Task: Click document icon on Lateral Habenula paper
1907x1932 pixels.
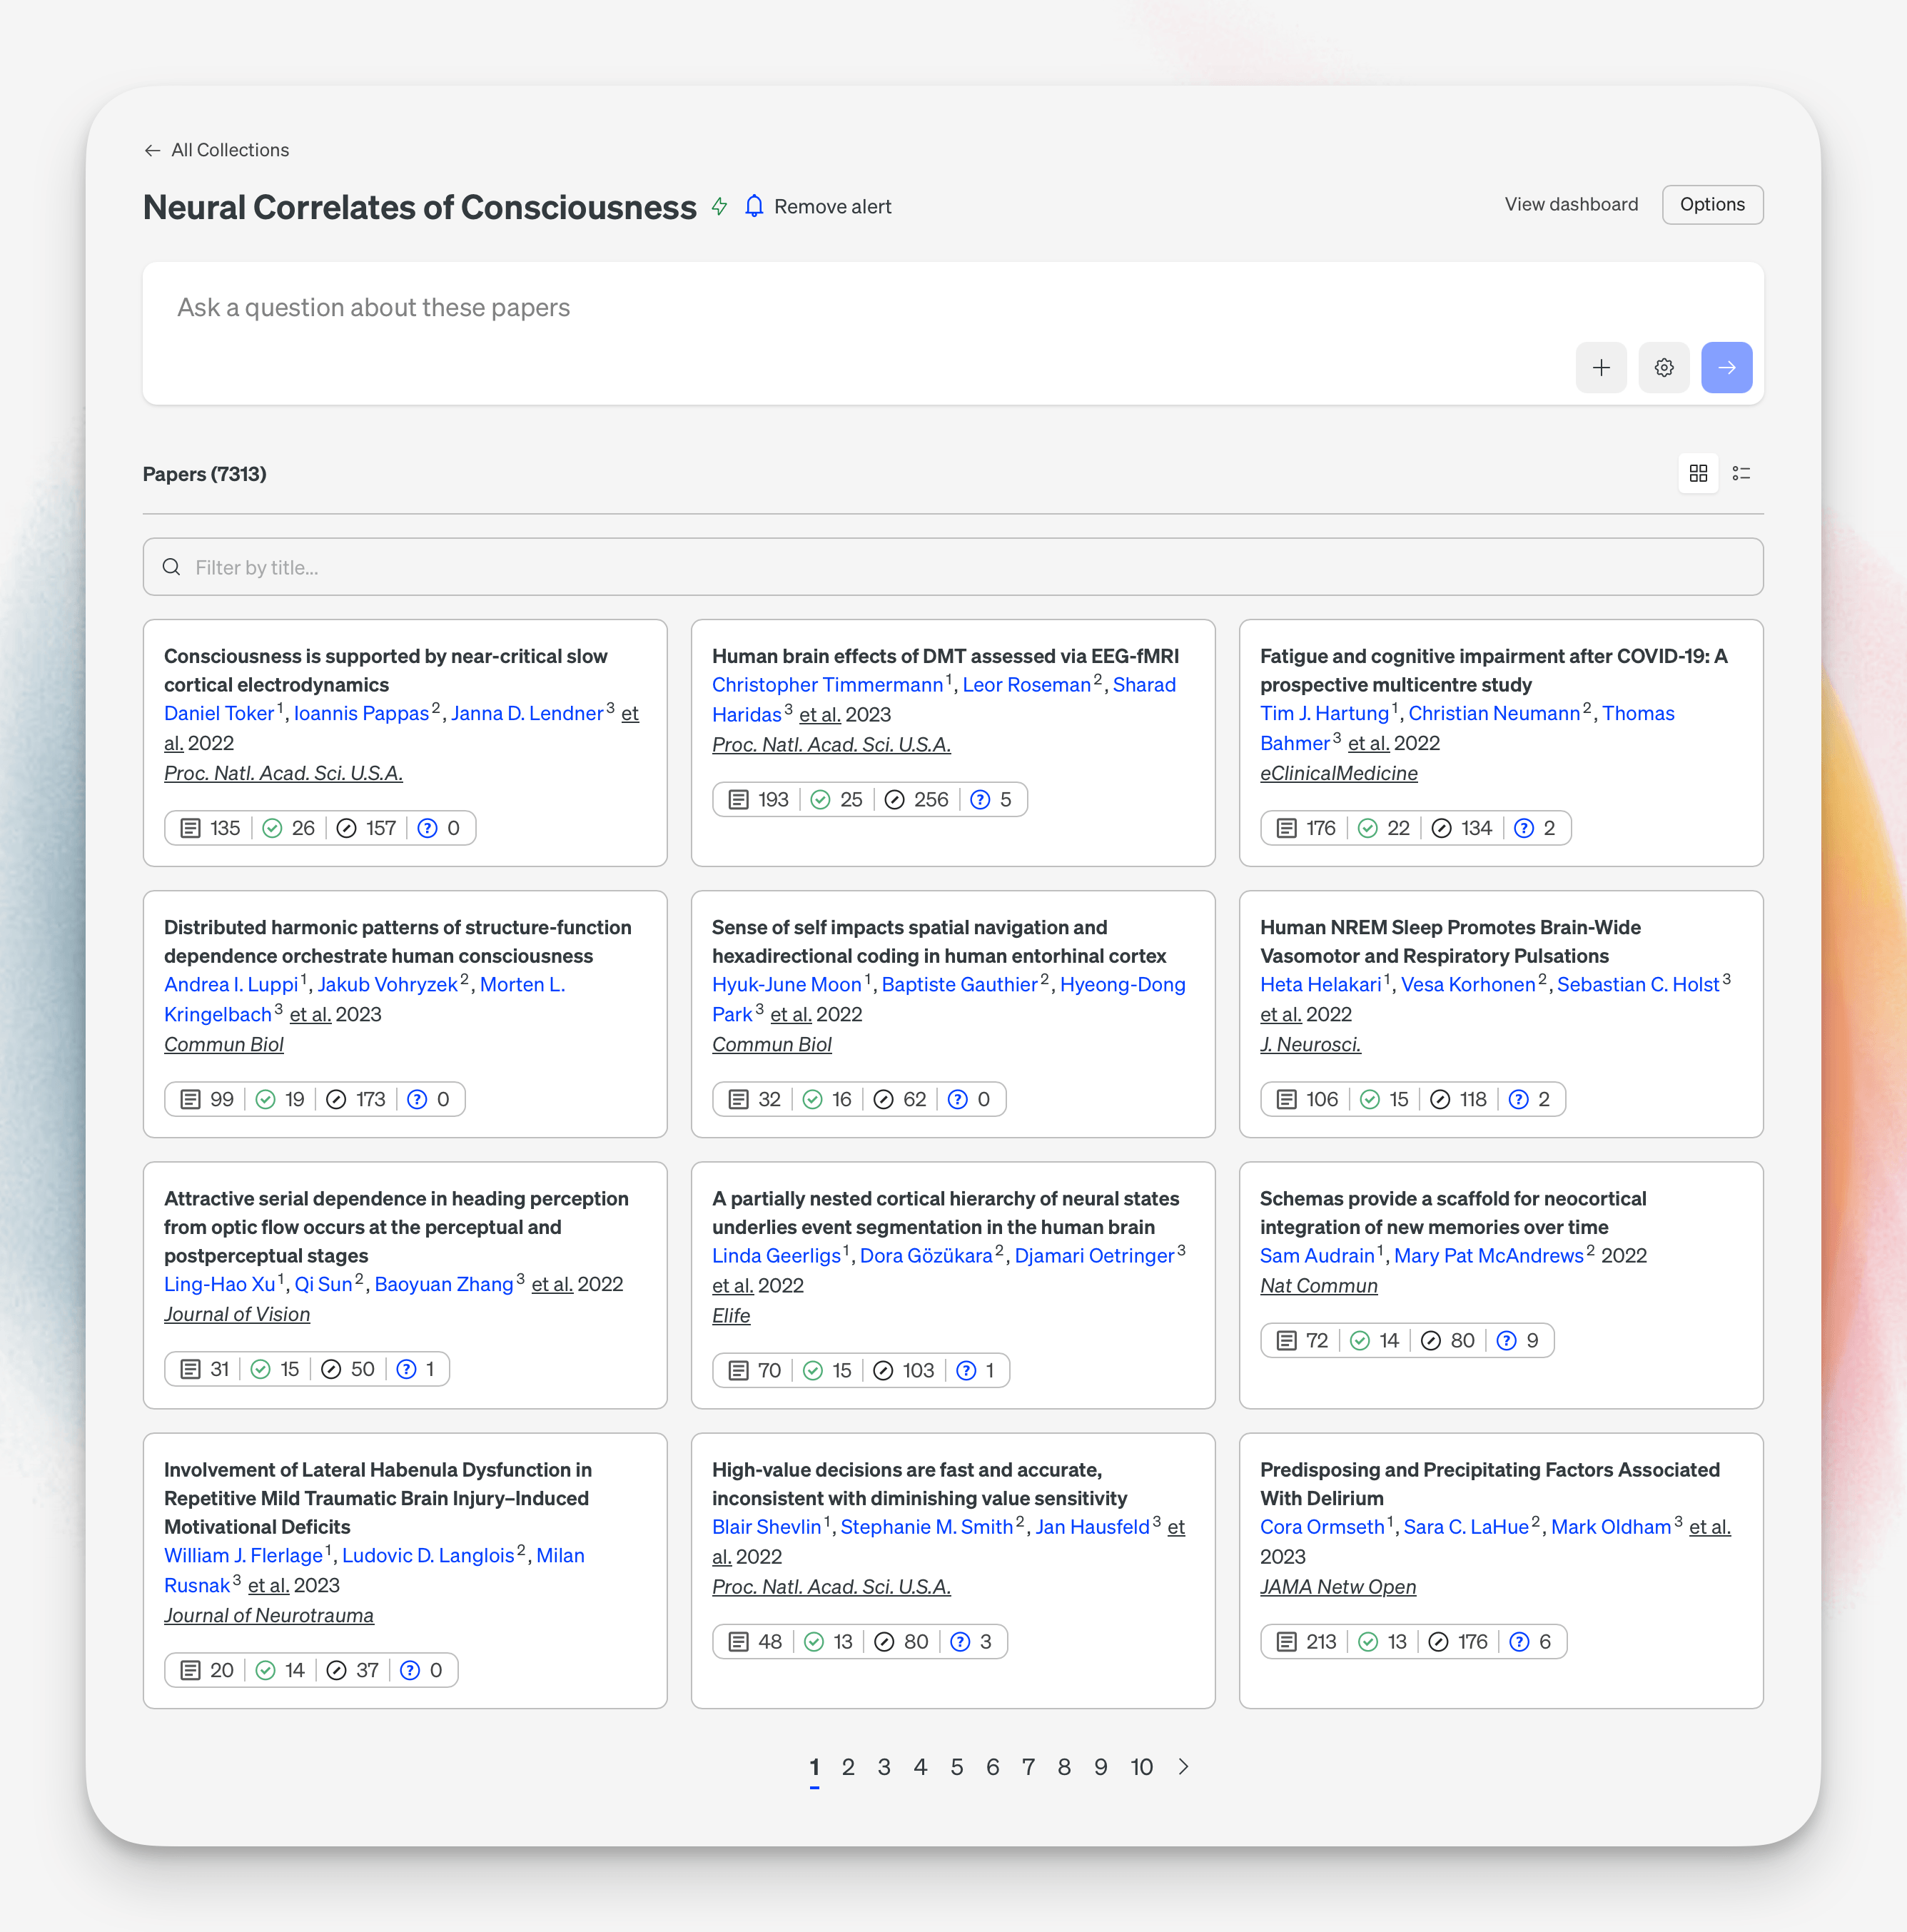Action: 190,1670
